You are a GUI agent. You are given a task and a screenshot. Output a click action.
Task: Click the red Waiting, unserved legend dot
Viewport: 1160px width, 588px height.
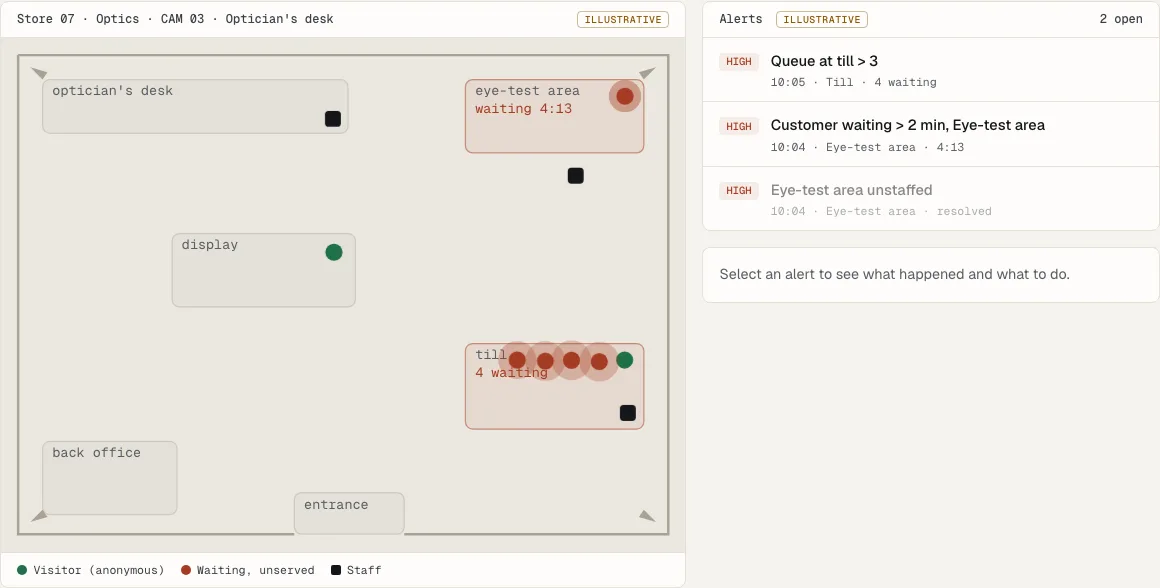tap(186, 570)
